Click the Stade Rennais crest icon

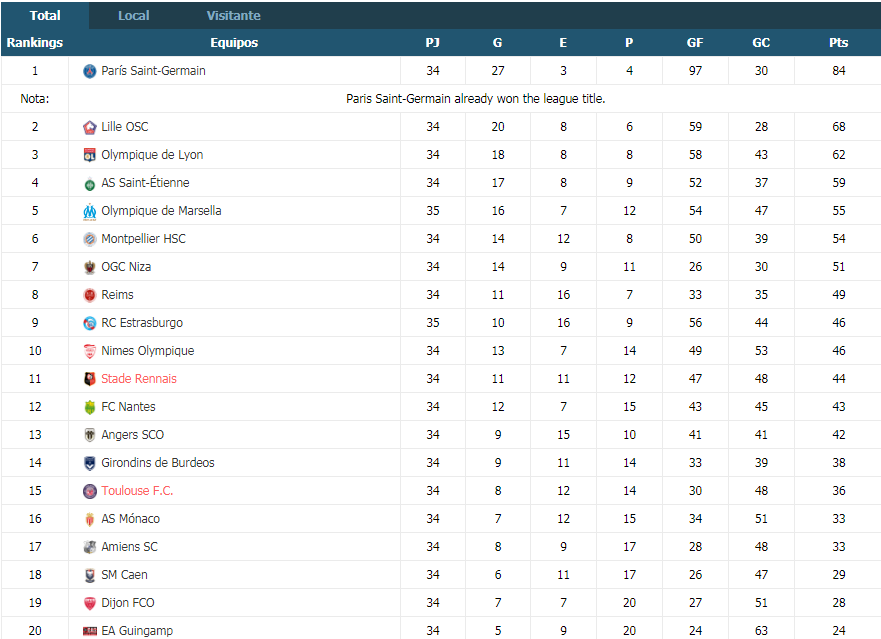click(89, 379)
